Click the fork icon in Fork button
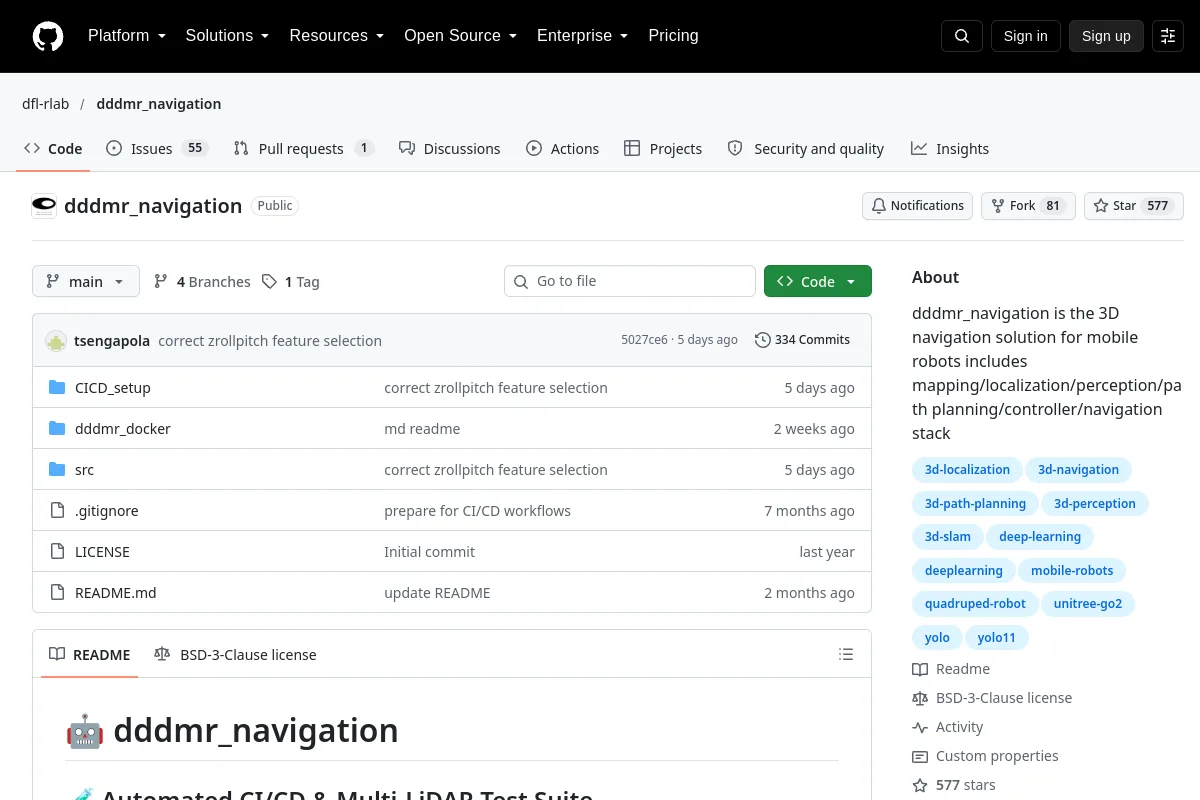1200x800 pixels. coord(998,206)
